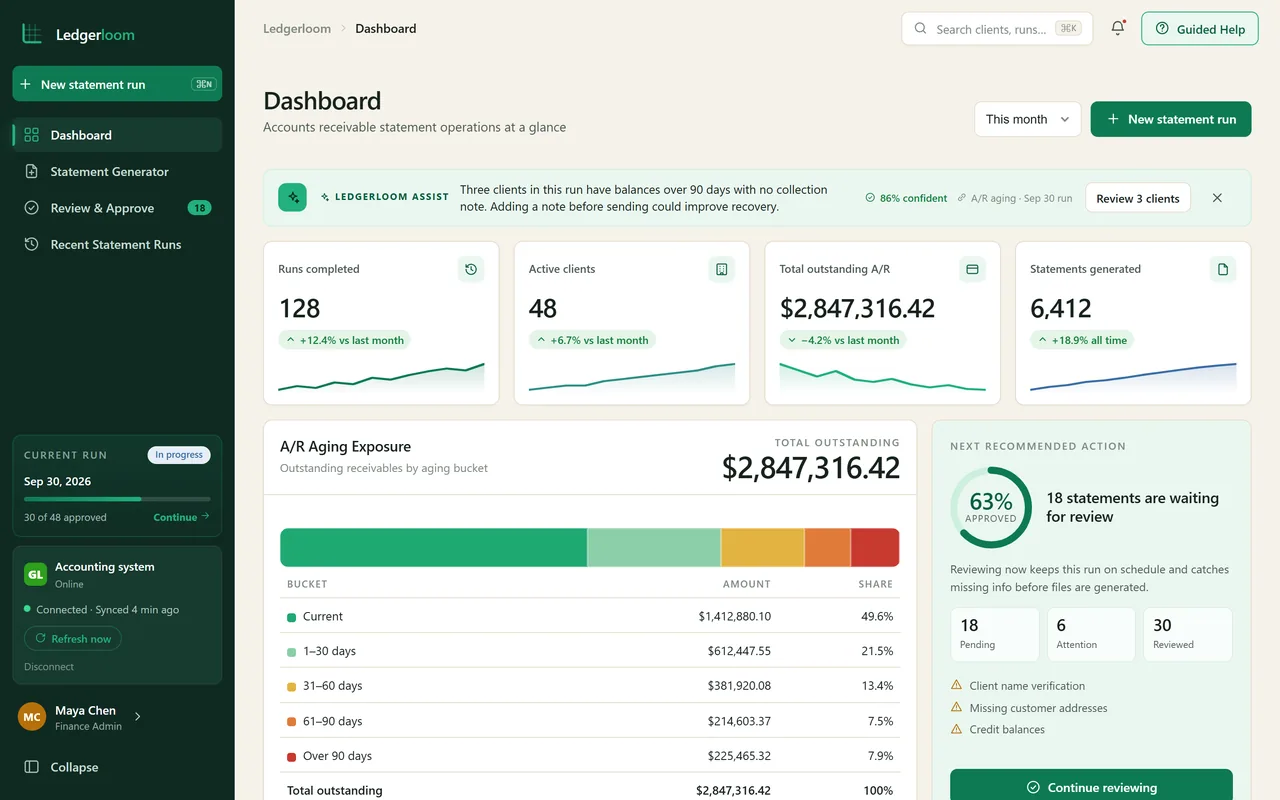1280x800 pixels.
Task: Click the Ledgerloom Assist sparkle icon
Action: tap(293, 197)
